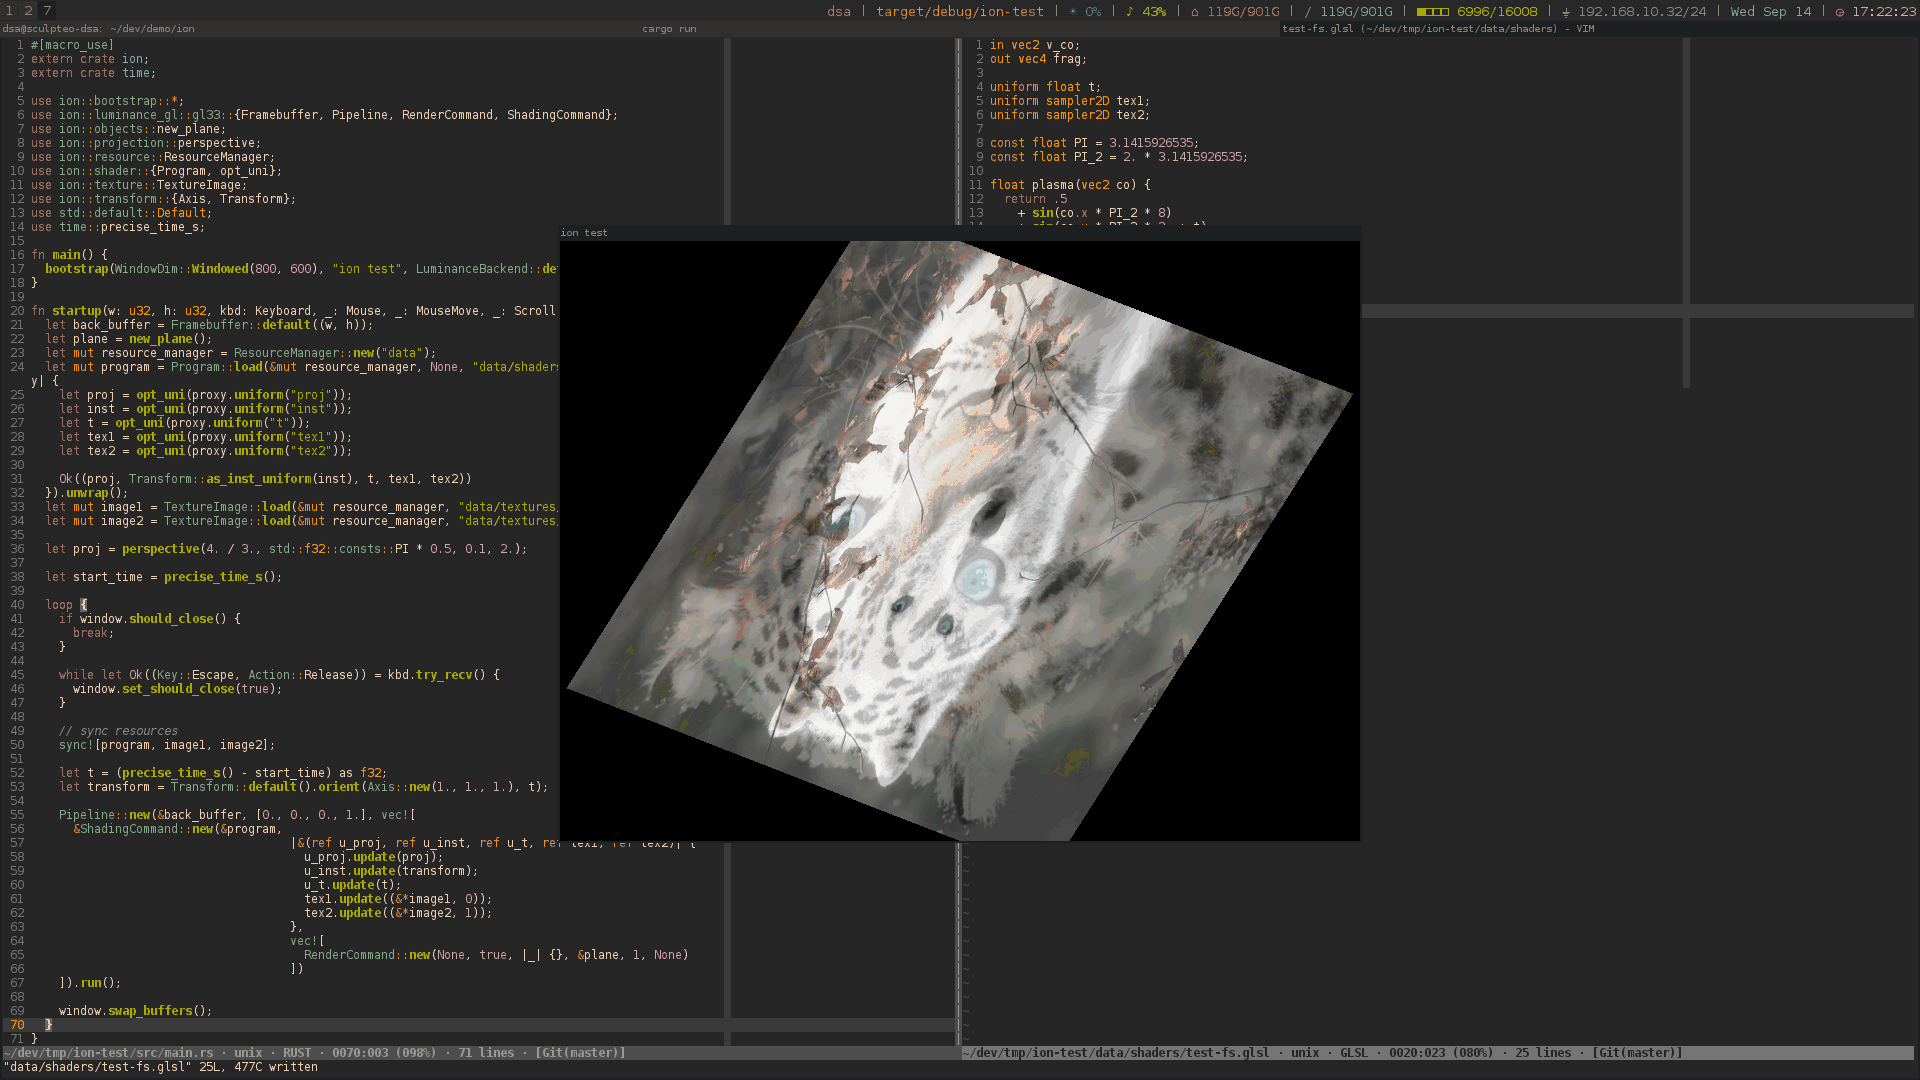Click the date 'Wed Sep 14' in status bar
The image size is (1920, 1080).
click(x=1770, y=11)
